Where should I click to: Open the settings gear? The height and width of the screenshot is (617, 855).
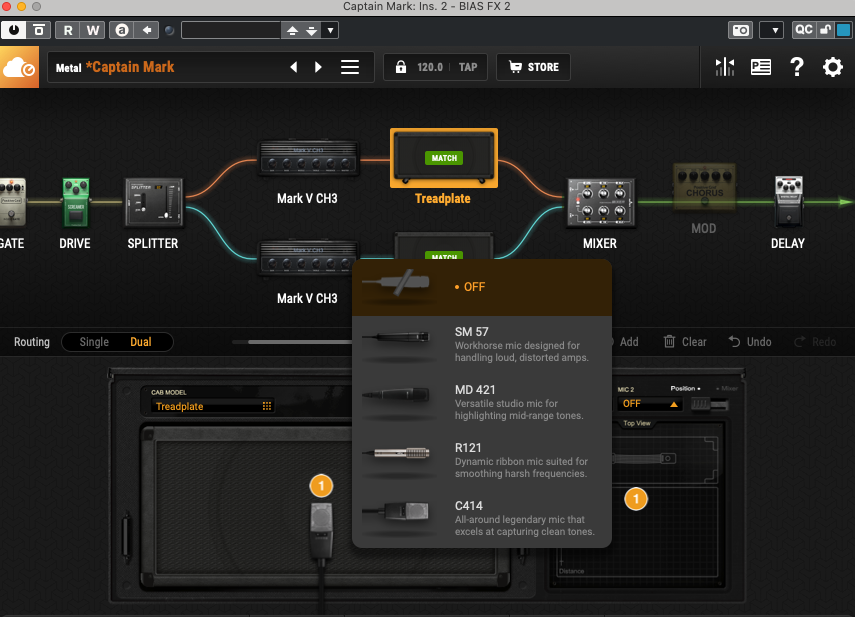833,67
